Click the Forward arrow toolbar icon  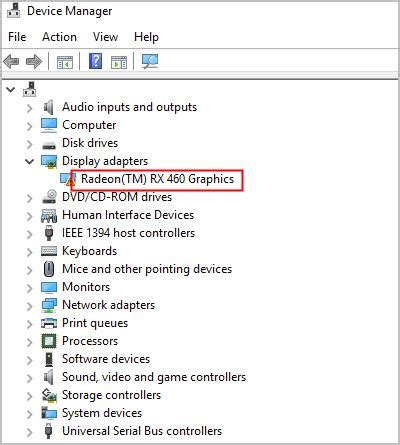point(34,62)
